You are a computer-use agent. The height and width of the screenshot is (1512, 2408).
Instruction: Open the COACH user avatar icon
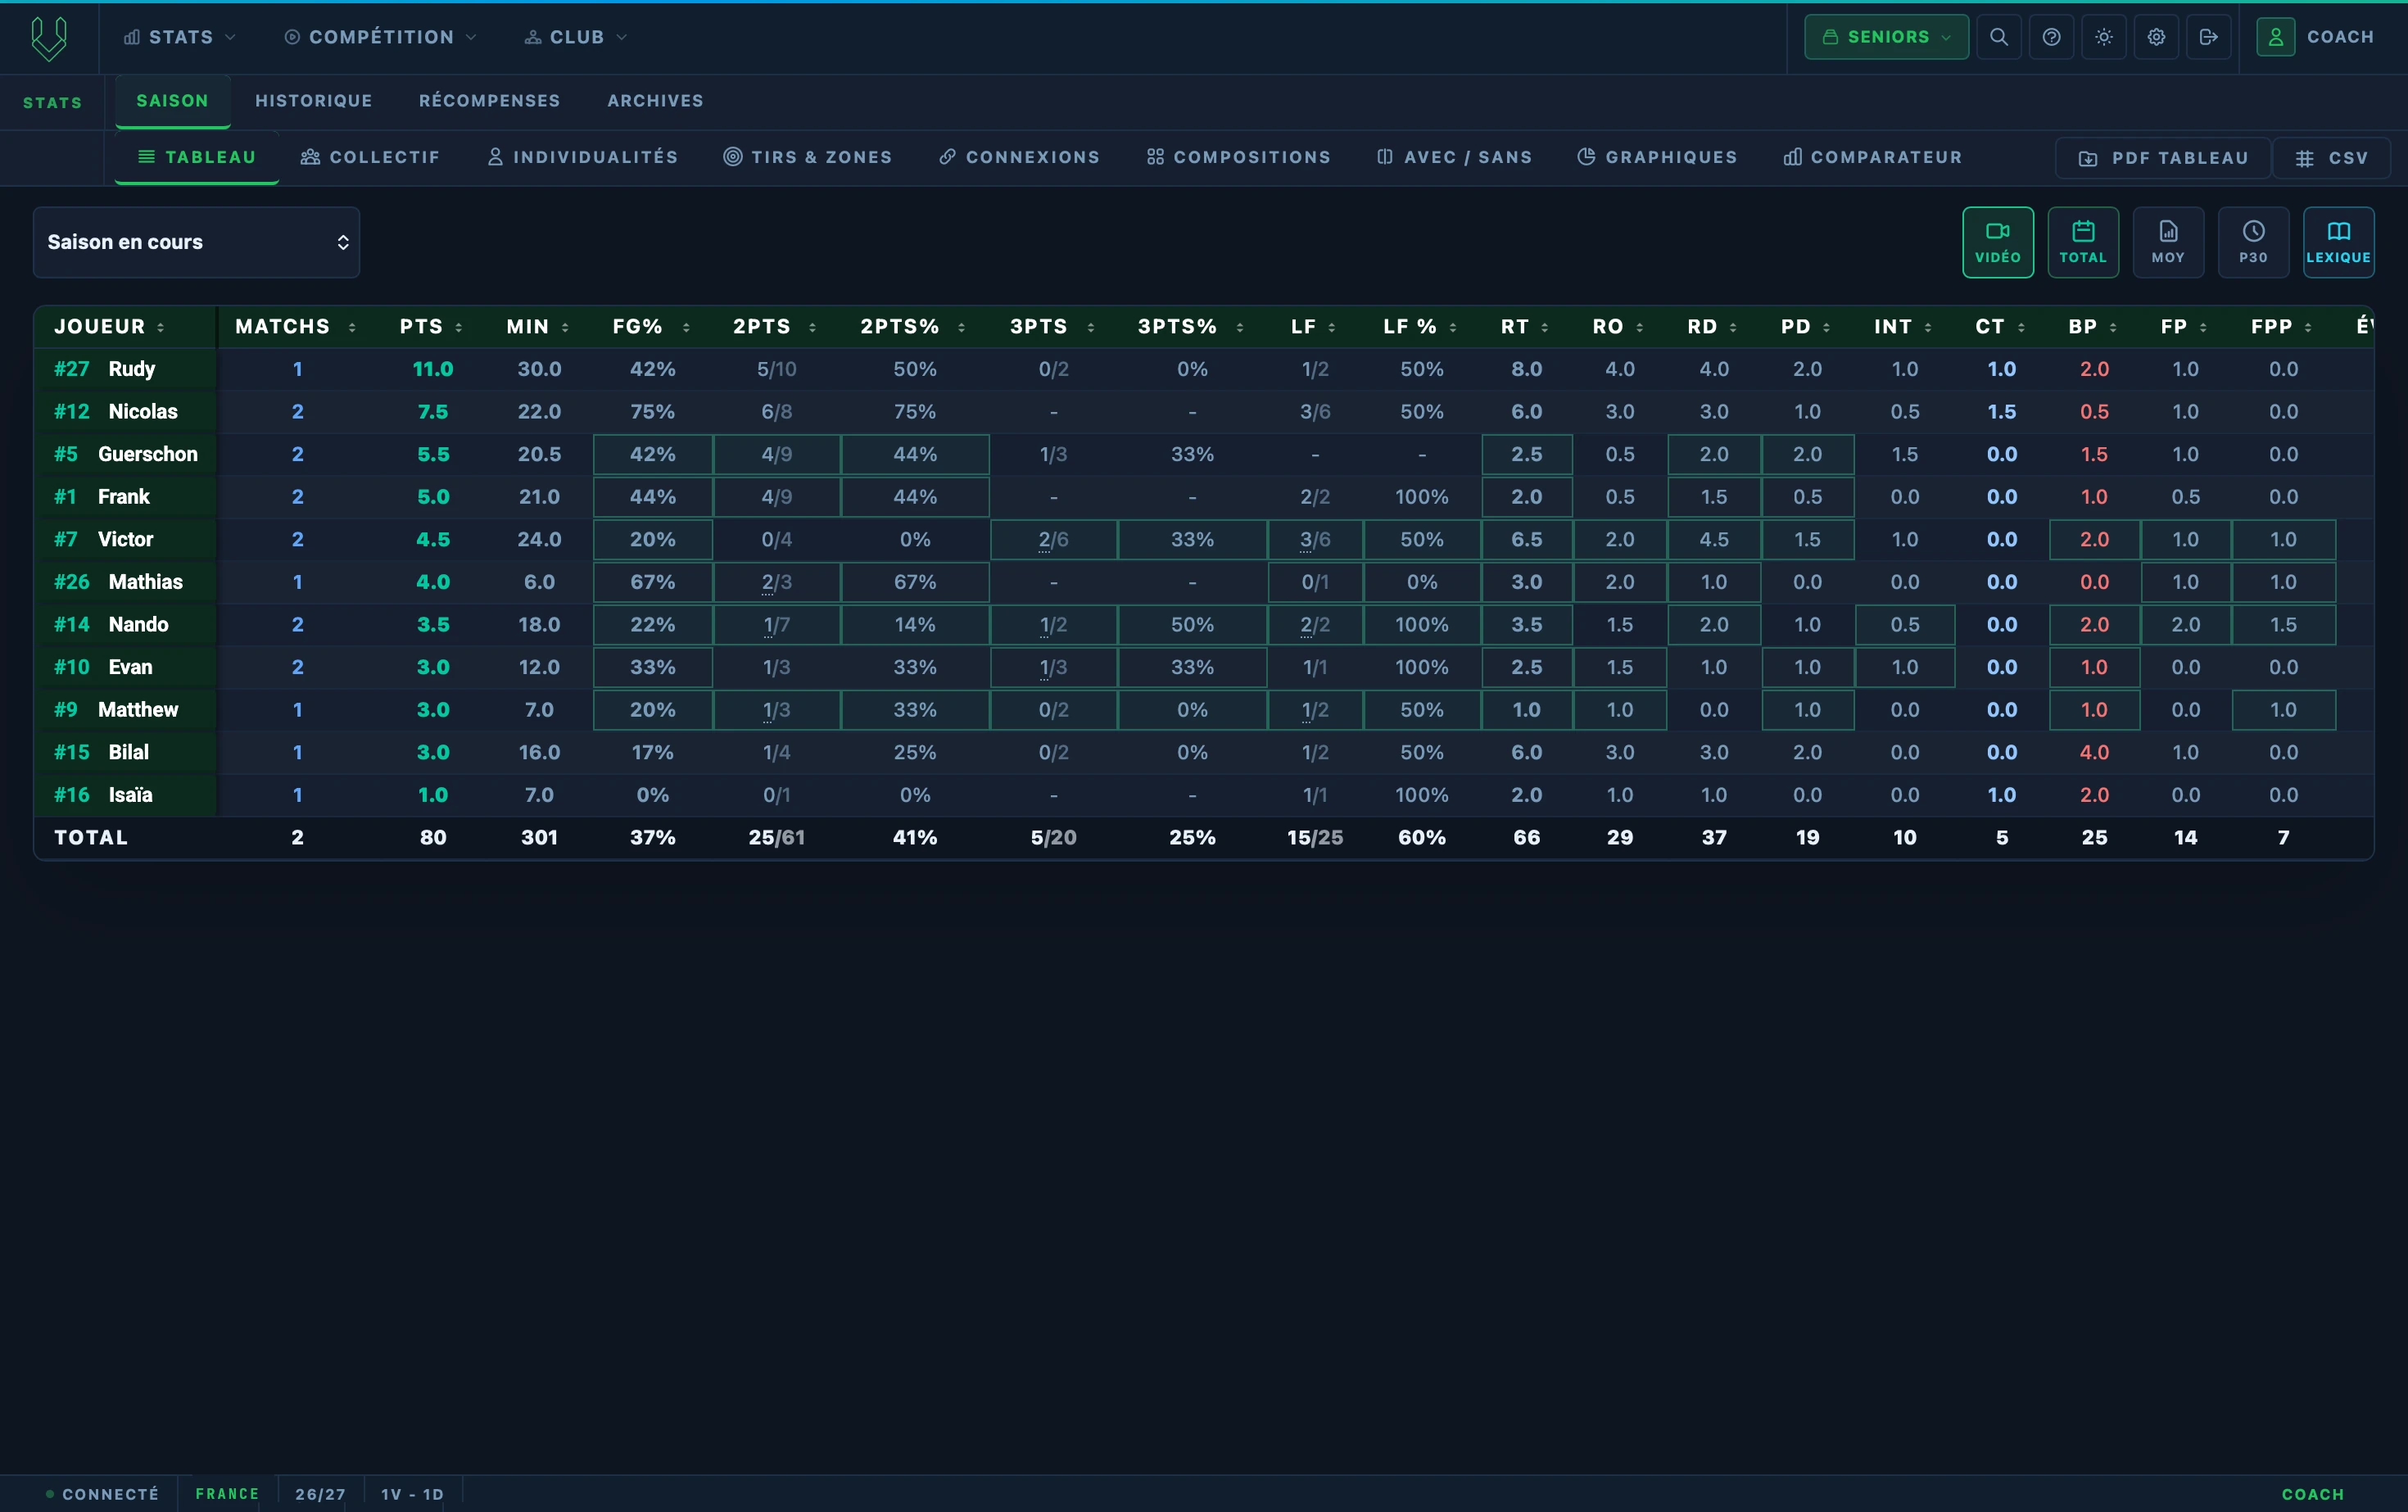[2275, 37]
